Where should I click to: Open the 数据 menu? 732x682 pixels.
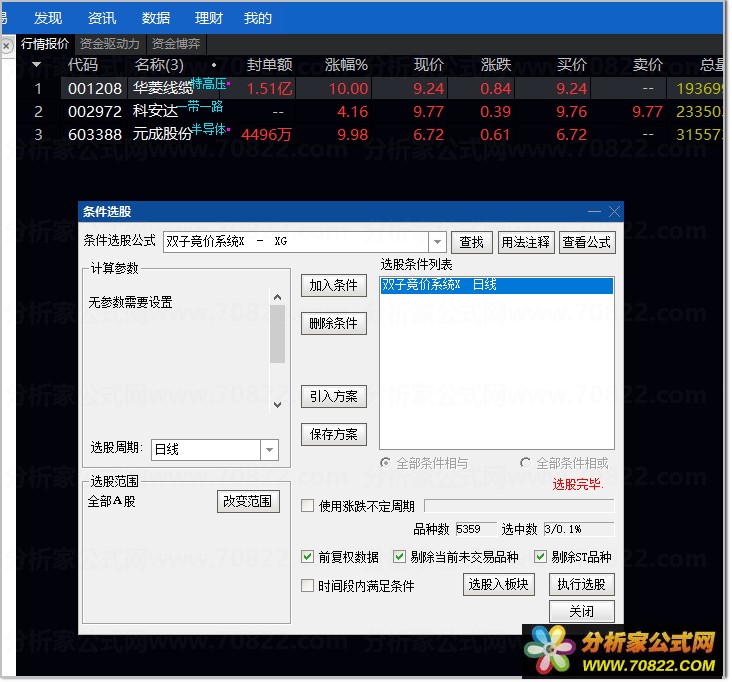155,18
